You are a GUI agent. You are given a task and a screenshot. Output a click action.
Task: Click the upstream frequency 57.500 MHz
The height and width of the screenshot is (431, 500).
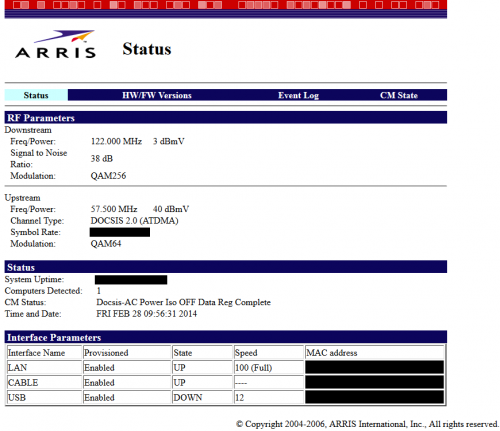tap(114, 209)
